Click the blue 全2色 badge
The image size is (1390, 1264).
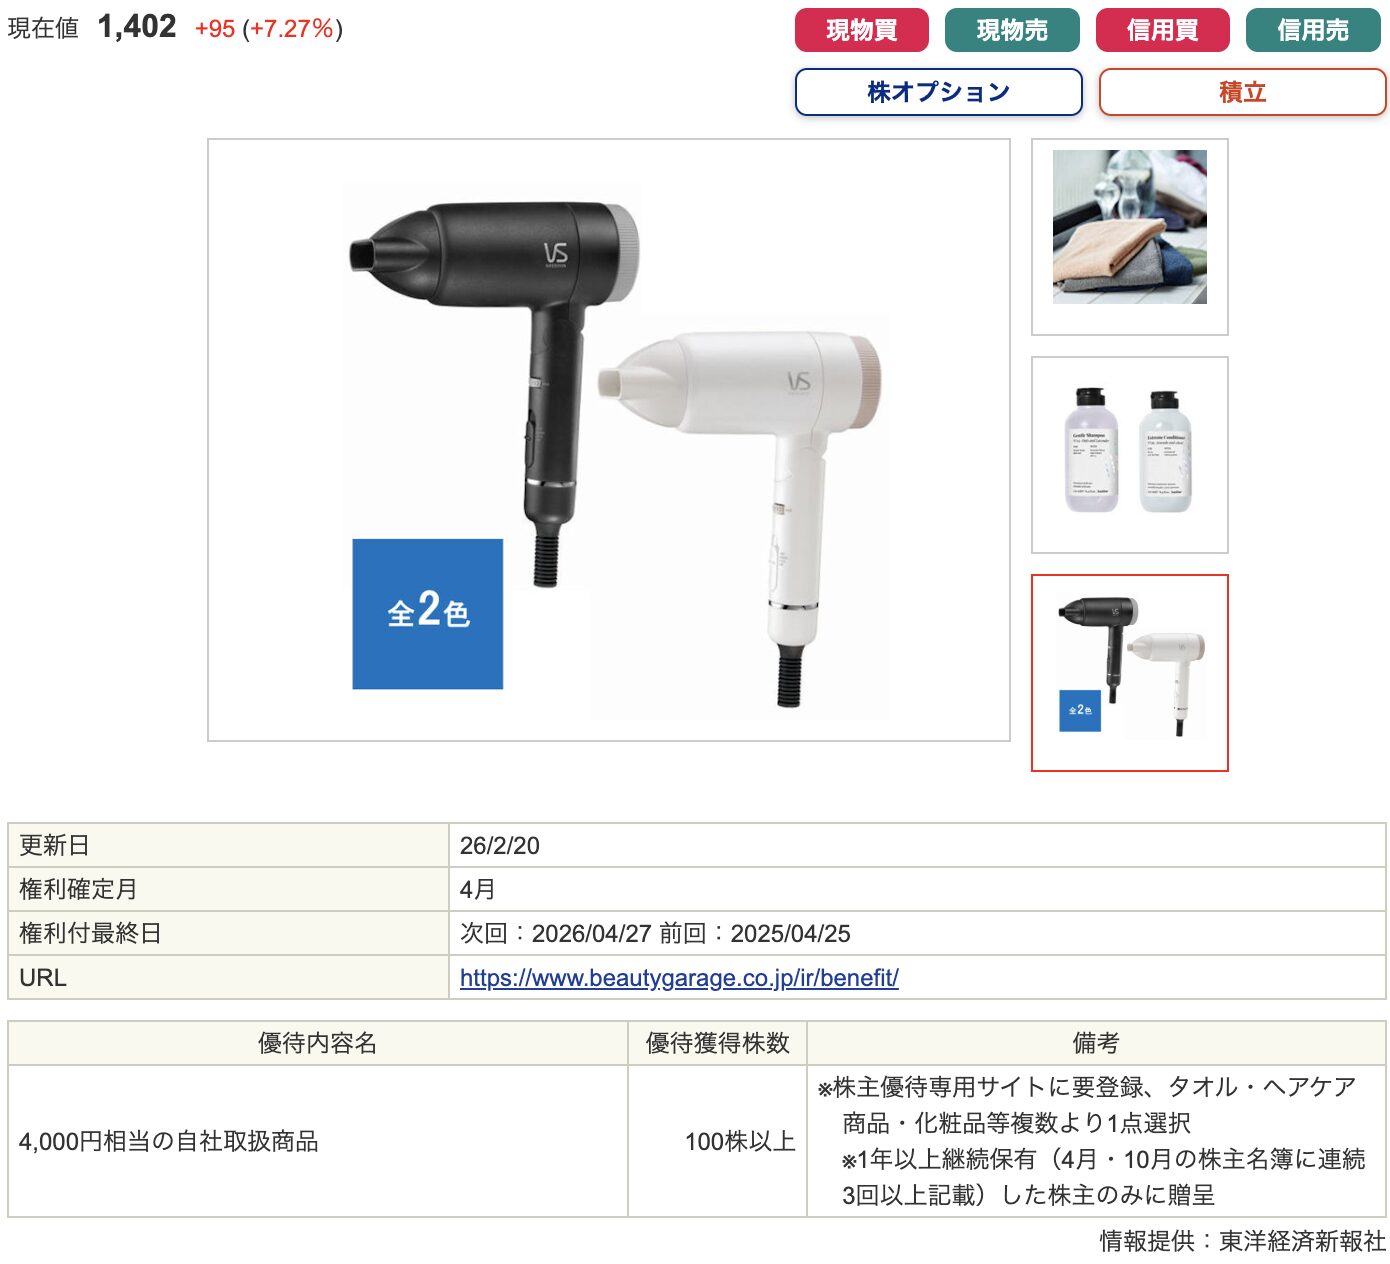tap(427, 614)
